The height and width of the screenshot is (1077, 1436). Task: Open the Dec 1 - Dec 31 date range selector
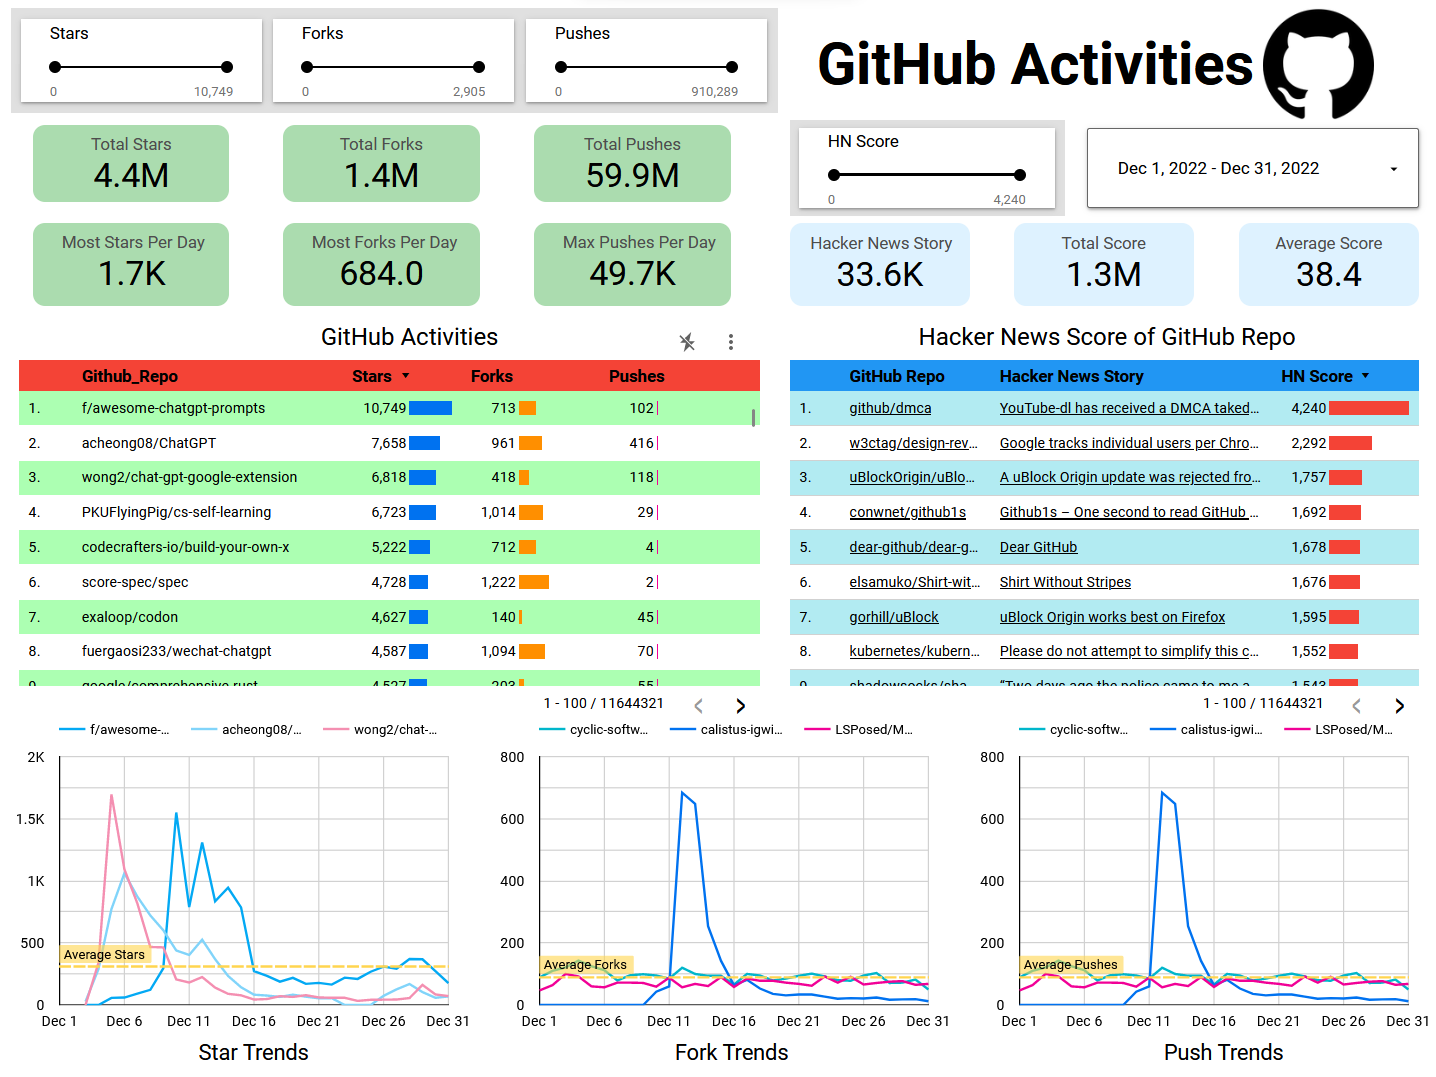click(x=1252, y=168)
